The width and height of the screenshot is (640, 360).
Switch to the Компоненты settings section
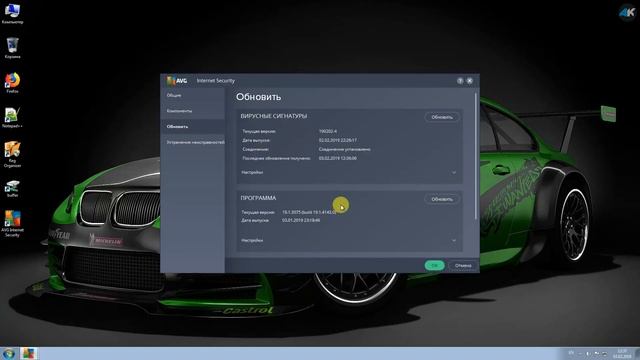pyautogui.click(x=193, y=111)
